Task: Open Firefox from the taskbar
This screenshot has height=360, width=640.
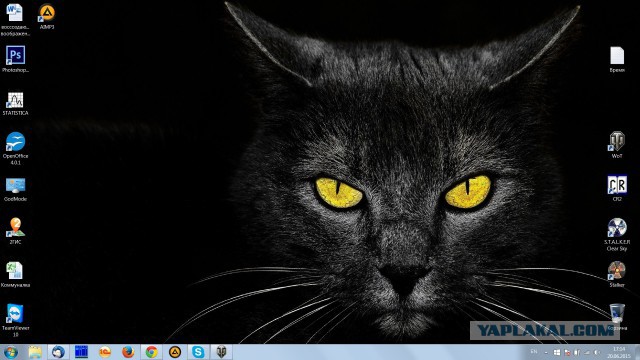Action: (x=128, y=352)
